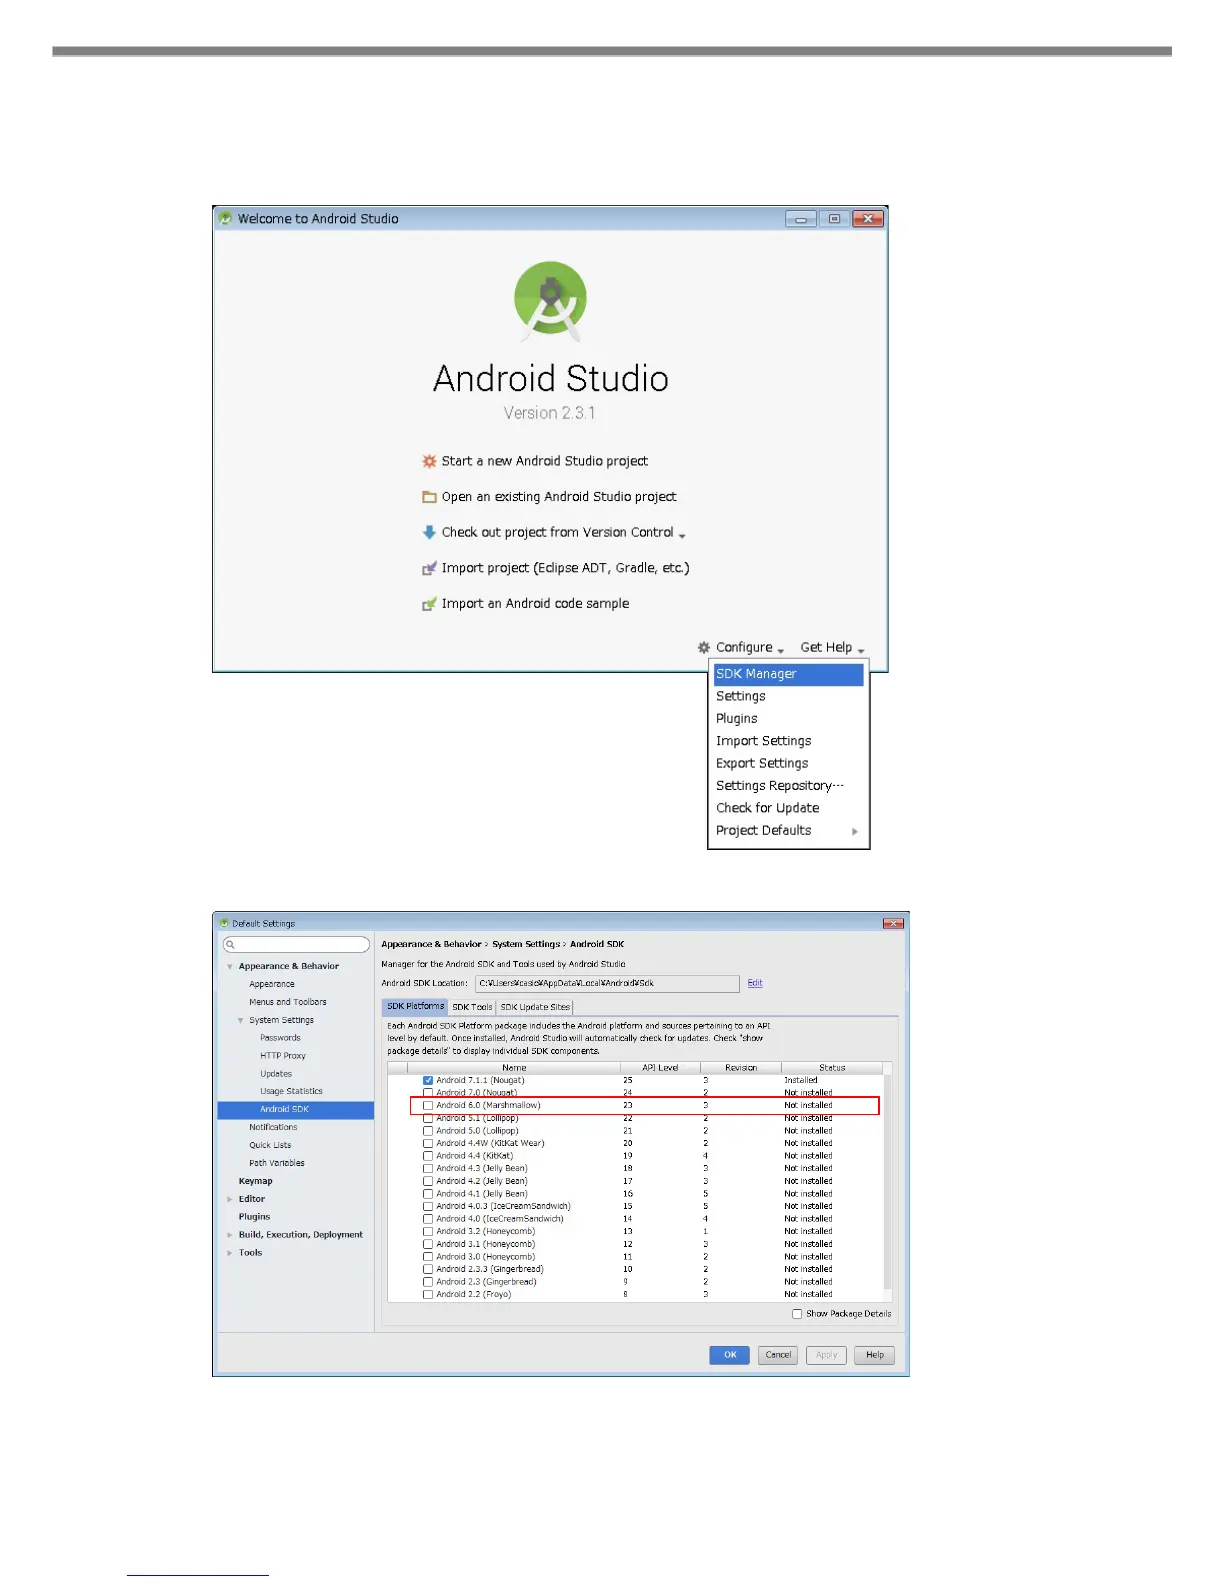Click the Android Studio icon in Welcome title bar
Image resolution: width=1224 pixels, height=1584 pixels.
(225, 218)
